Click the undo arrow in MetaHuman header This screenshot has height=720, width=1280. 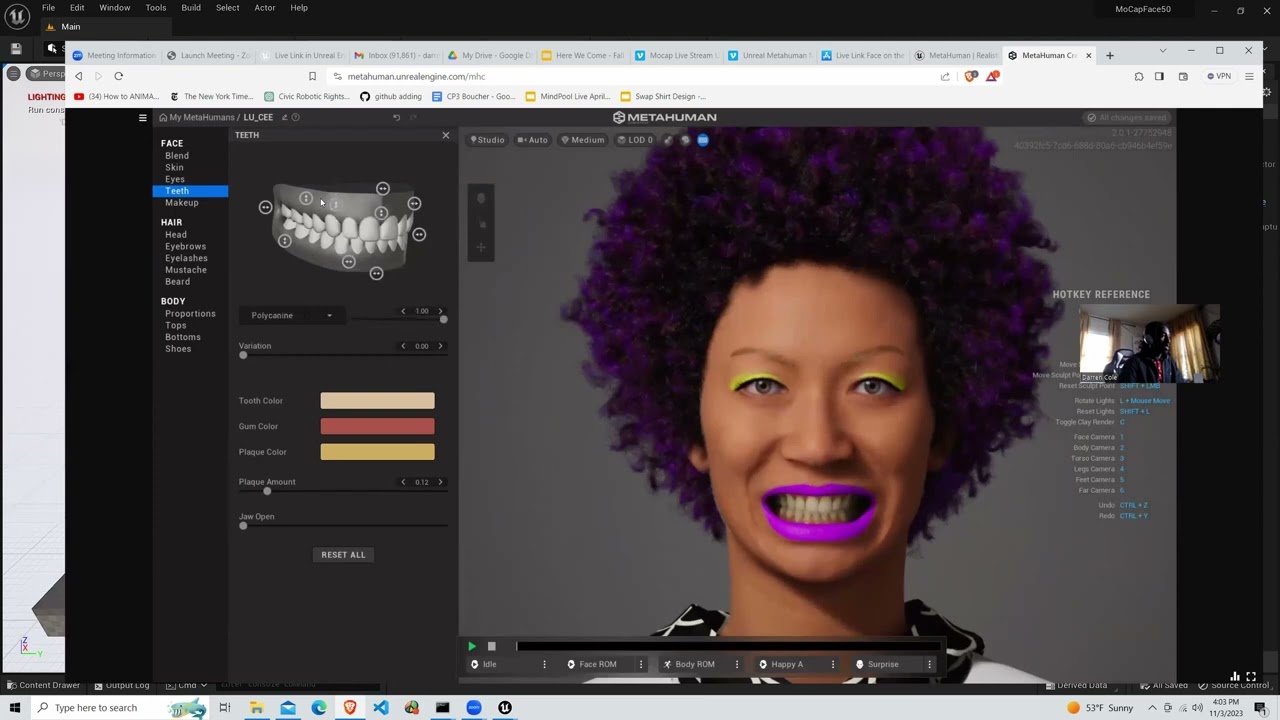(x=396, y=117)
